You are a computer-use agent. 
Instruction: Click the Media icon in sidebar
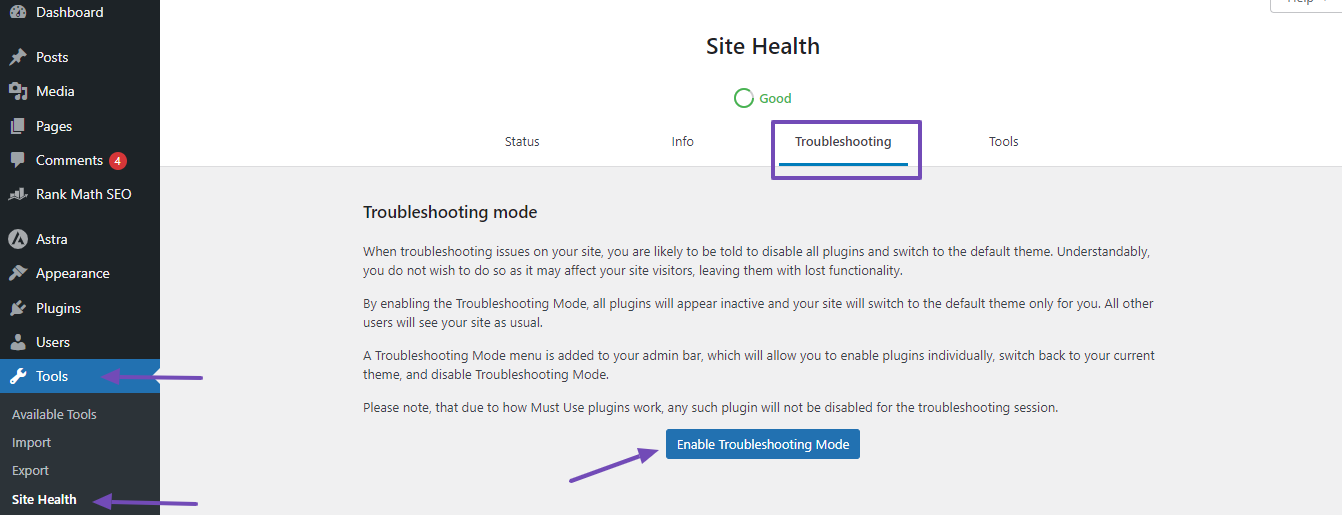(18, 91)
